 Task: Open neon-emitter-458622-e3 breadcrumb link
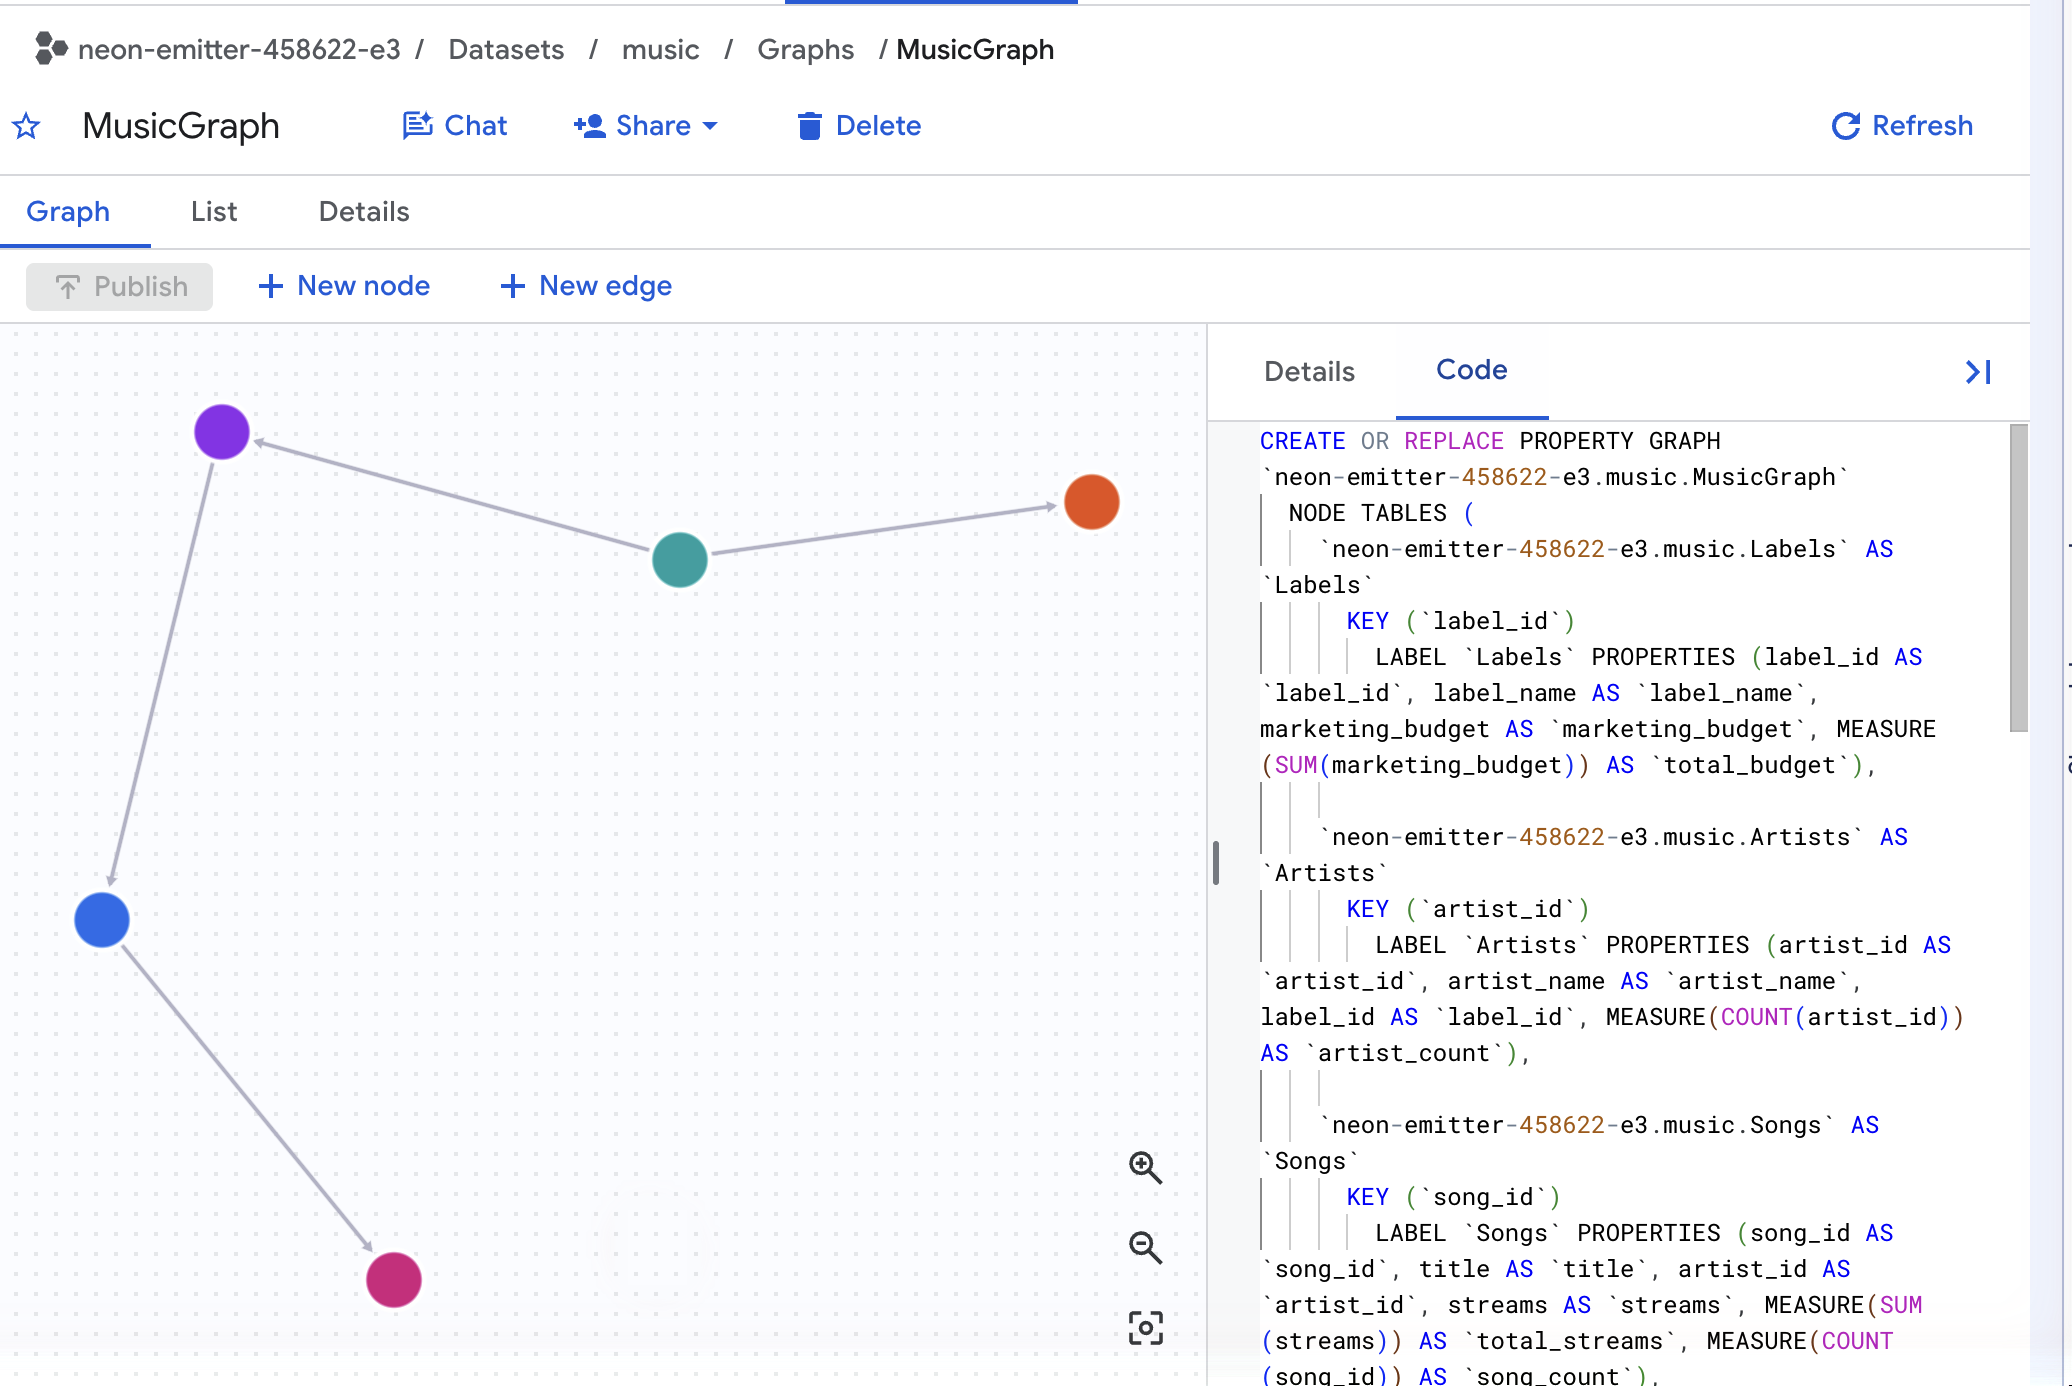(239, 49)
